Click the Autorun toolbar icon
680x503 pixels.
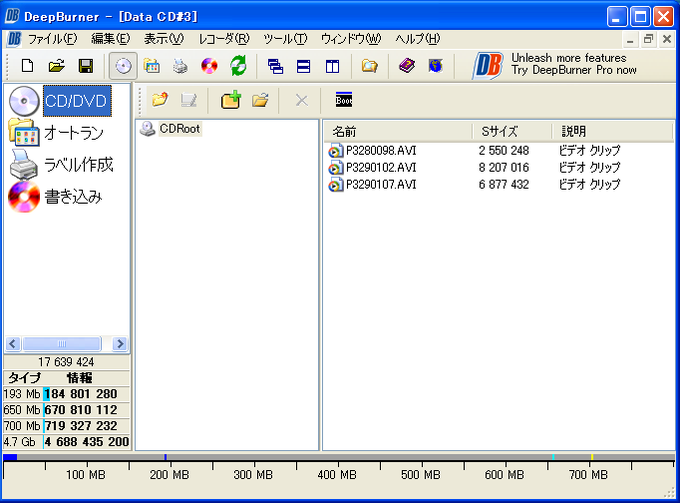coord(152,66)
